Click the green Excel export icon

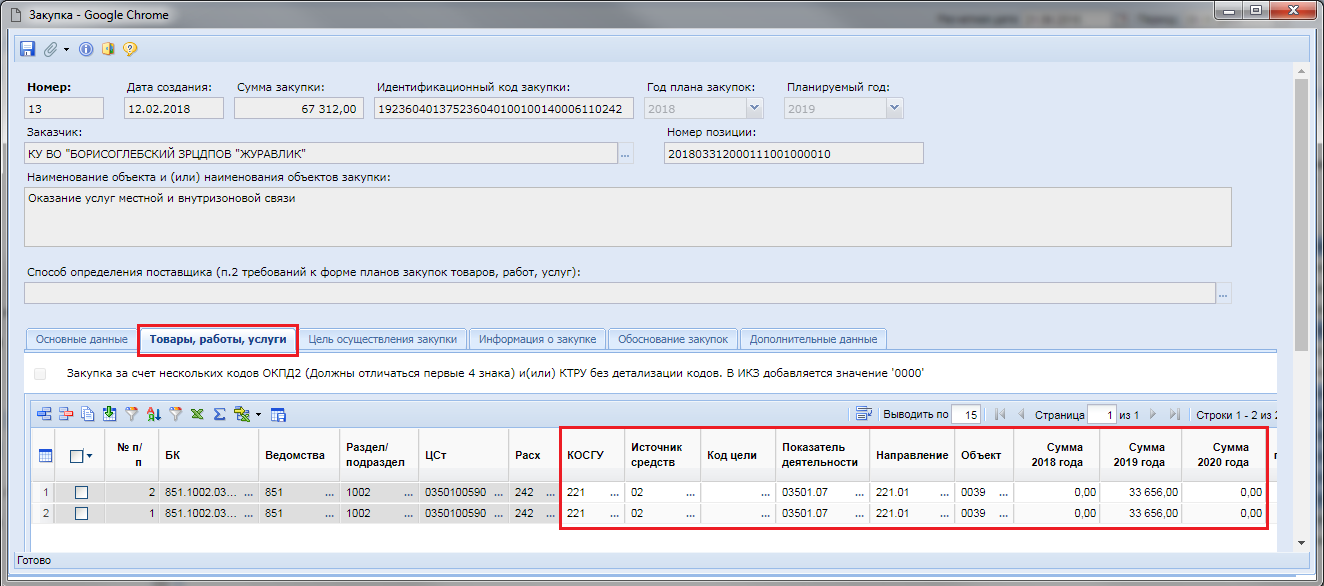pos(197,414)
